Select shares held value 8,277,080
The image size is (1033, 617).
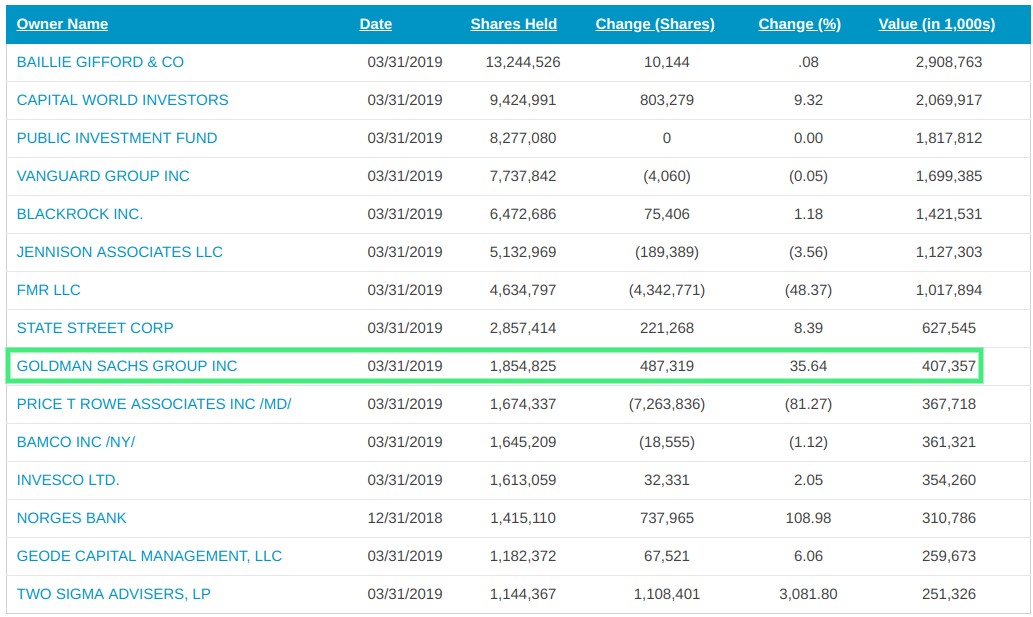click(x=523, y=138)
